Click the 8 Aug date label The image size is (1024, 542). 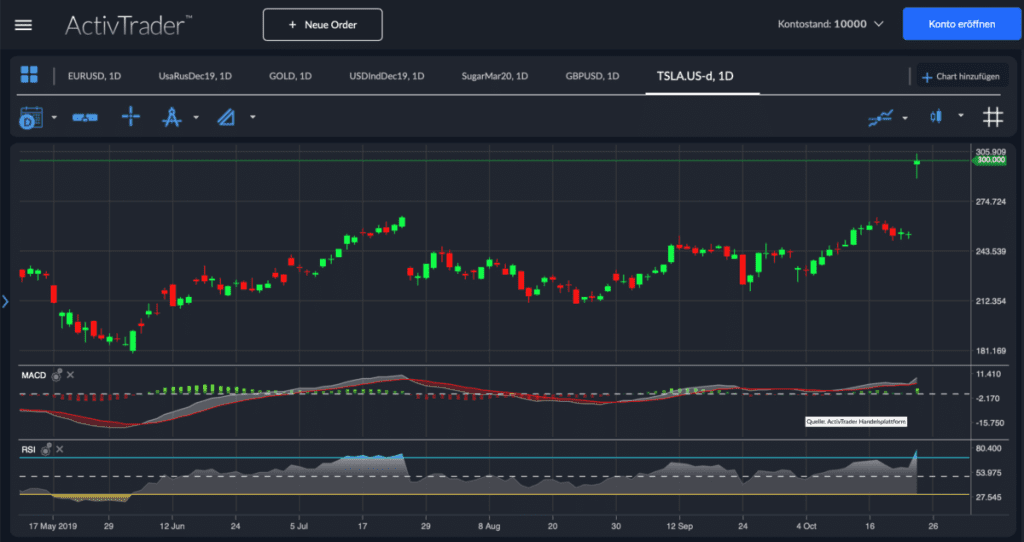488,526
